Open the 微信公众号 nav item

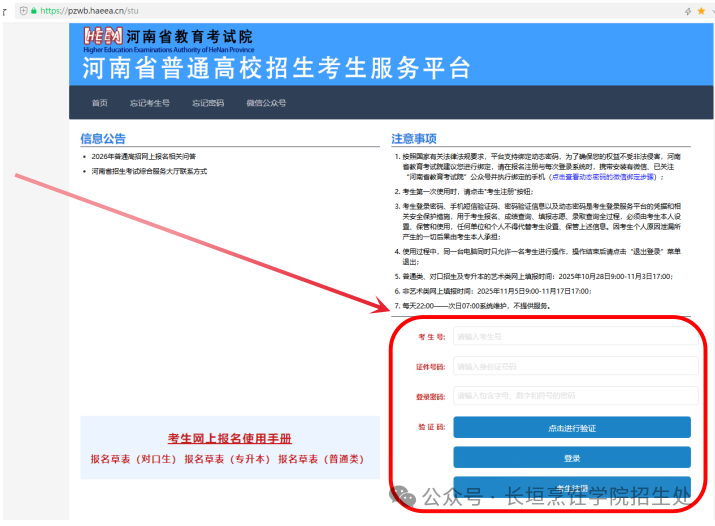[266, 103]
